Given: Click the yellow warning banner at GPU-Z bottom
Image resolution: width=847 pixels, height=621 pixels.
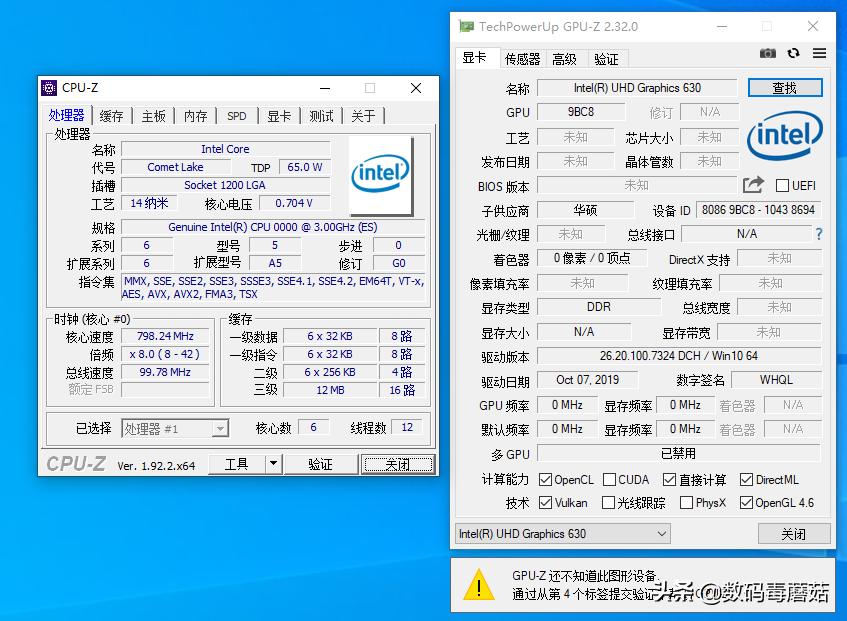Looking at the screenshot, I should point(640,587).
